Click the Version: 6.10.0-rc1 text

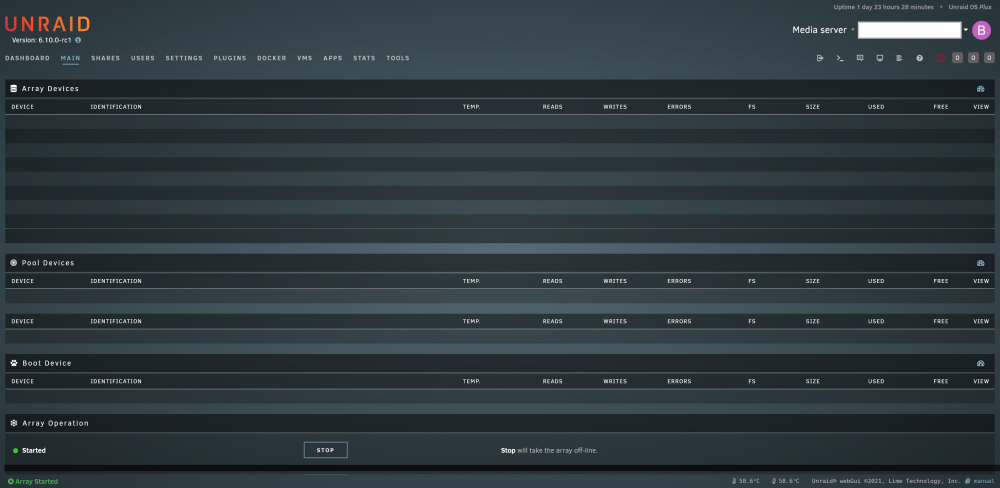(42, 40)
